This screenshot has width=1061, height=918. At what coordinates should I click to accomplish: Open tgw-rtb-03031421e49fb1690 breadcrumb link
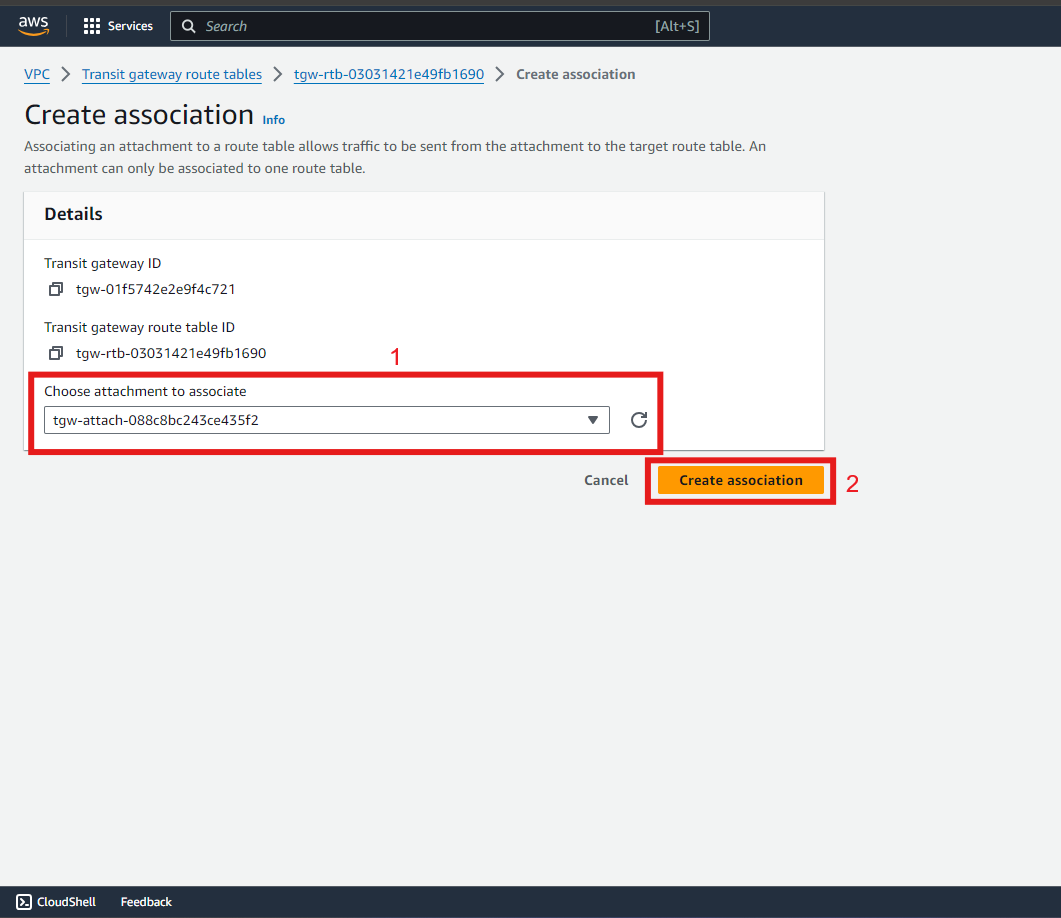point(389,74)
